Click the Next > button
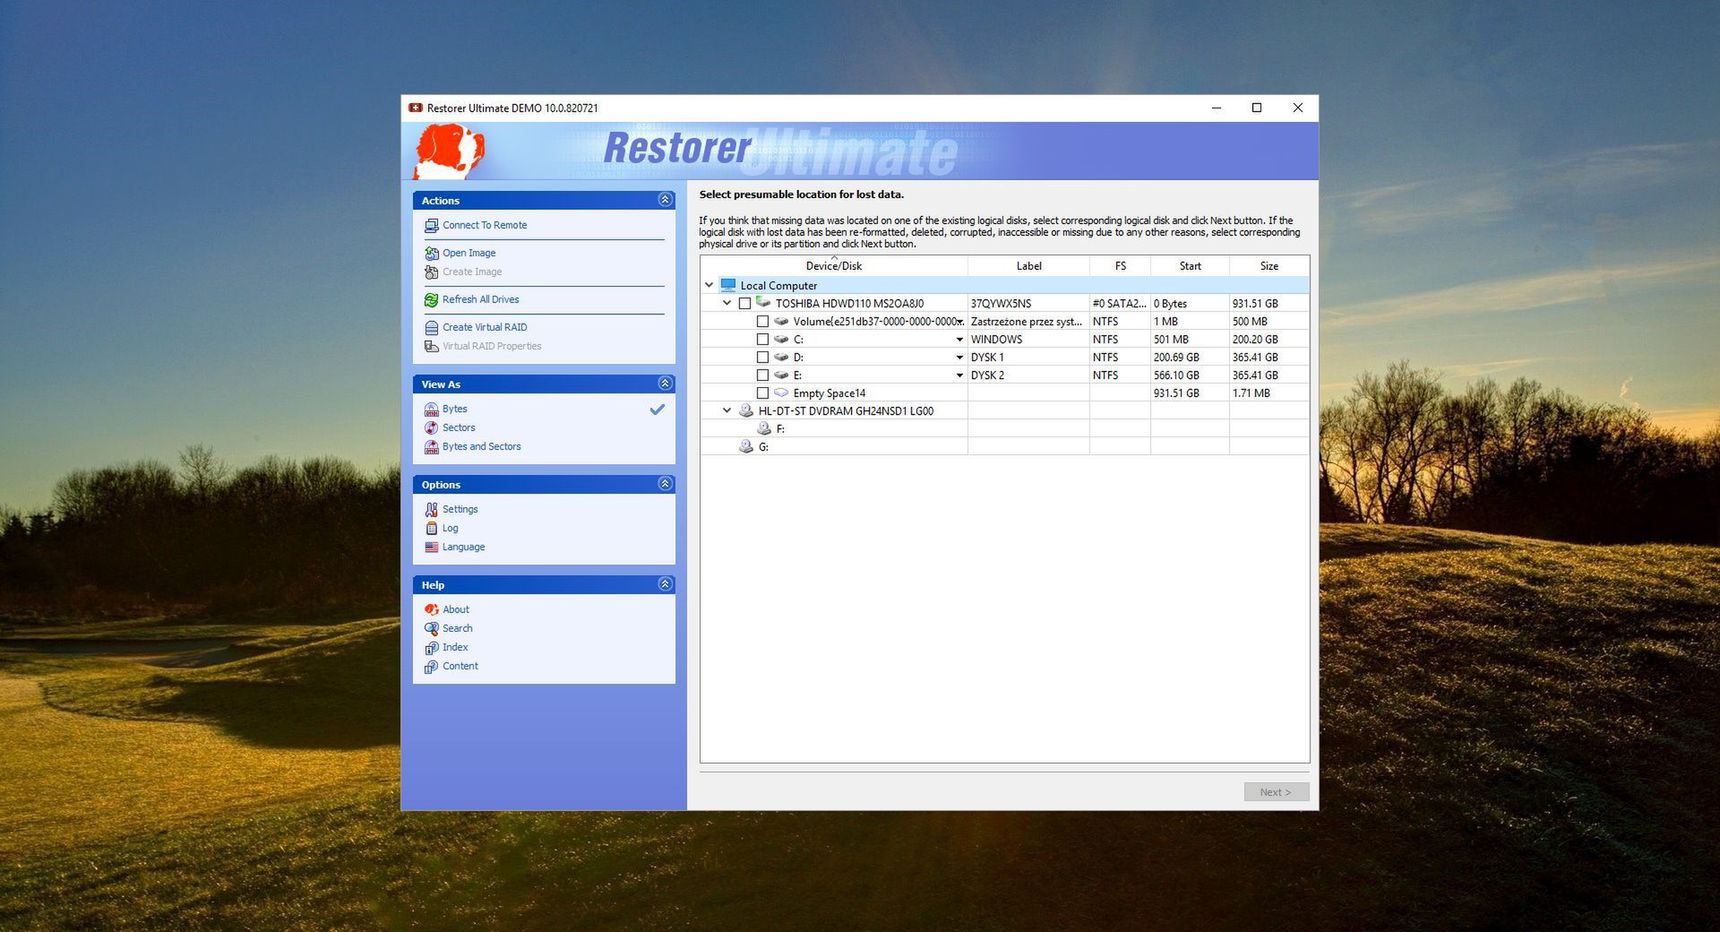This screenshot has width=1720, height=932. pyautogui.click(x=1276, y=792)
